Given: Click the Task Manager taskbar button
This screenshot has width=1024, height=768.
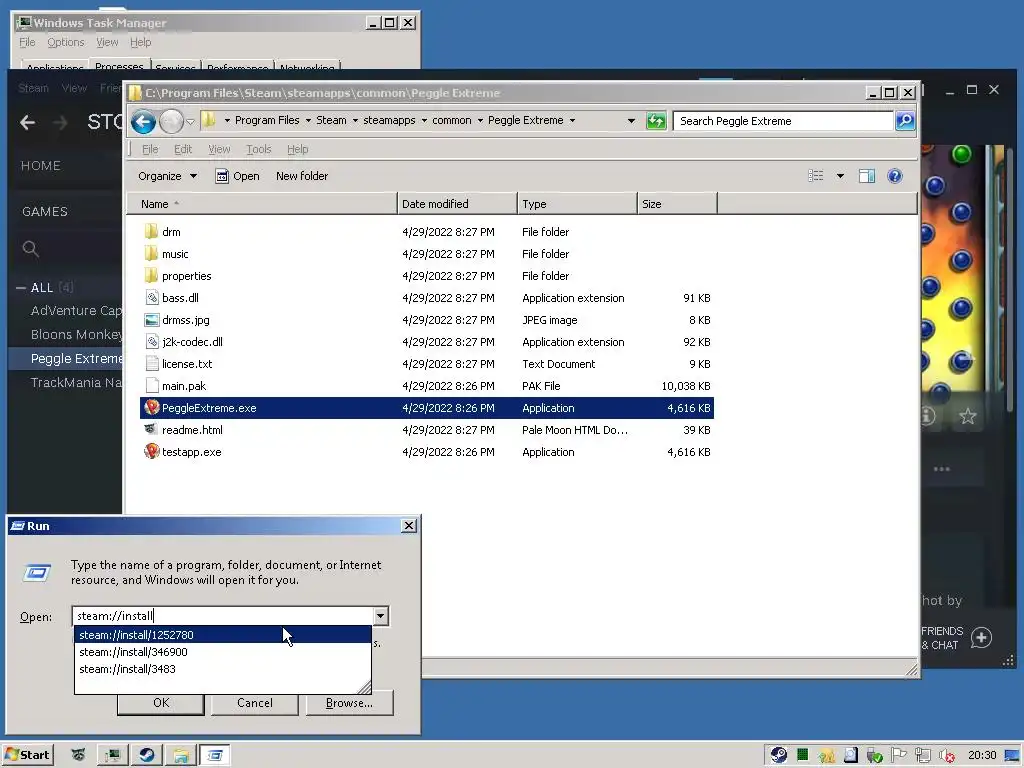Looking at the screenshot, I should (x=112, y=755).
